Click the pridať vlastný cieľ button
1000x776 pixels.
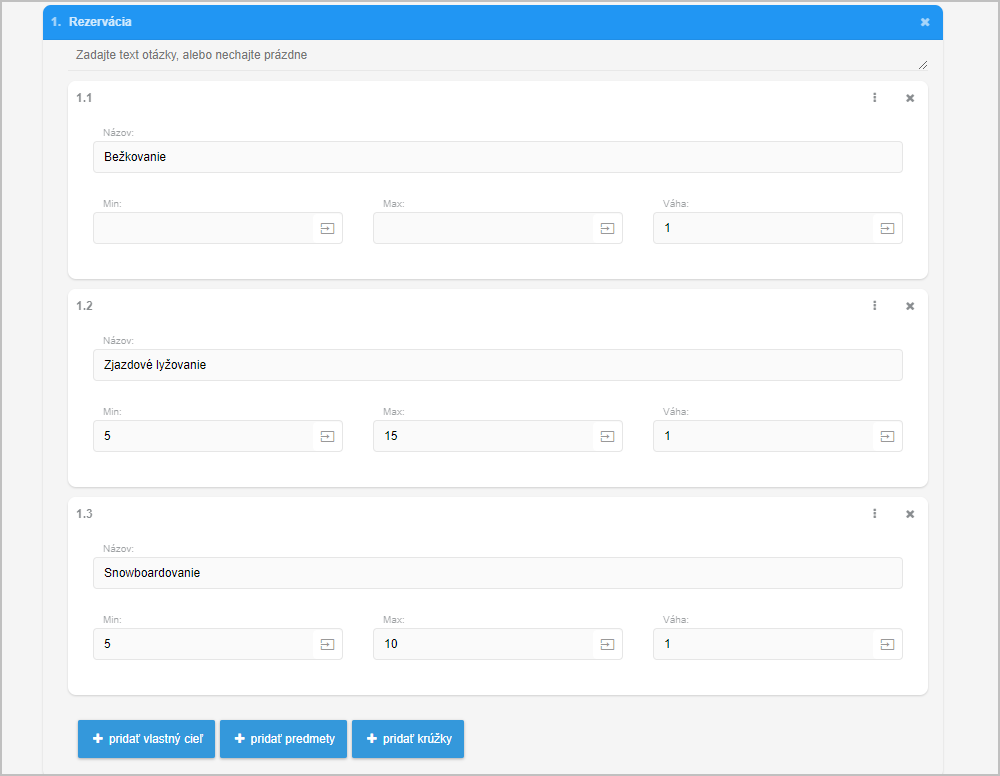coord(146,739)
